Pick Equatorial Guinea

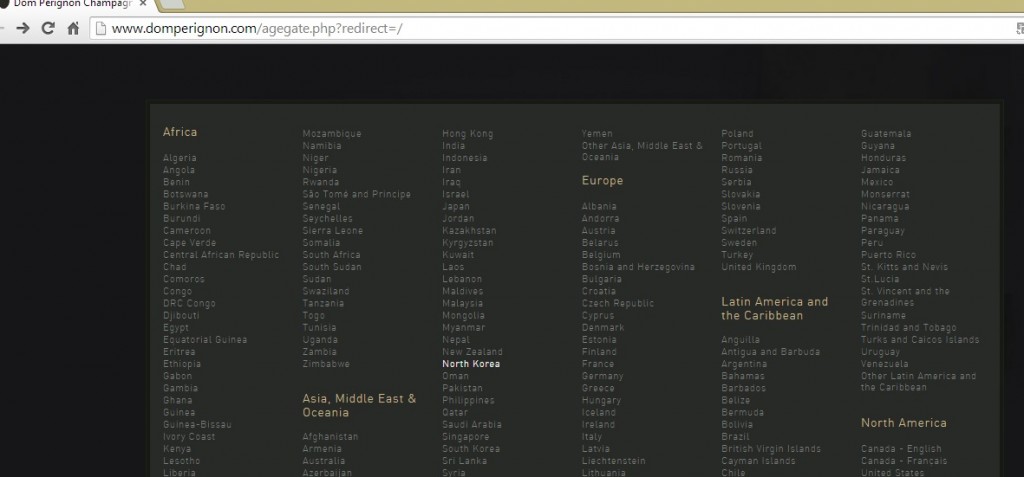(205, 340)
